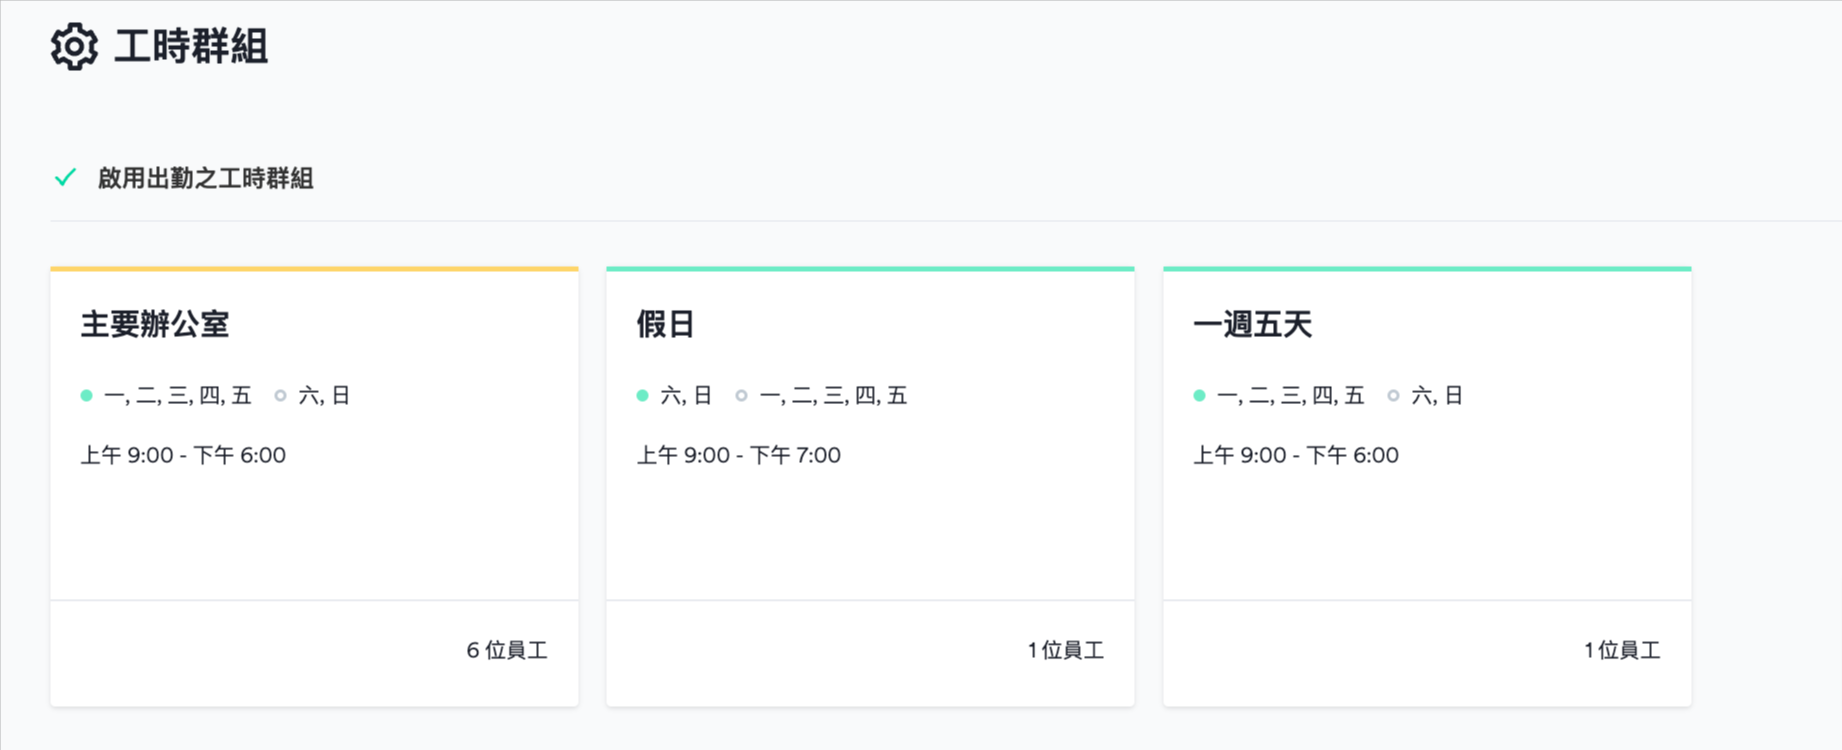The height and width of the screenshot is (750, 1842).
Task: Click 6 位員工 on 主要辦公室 card
Action: tap(507, 650)
